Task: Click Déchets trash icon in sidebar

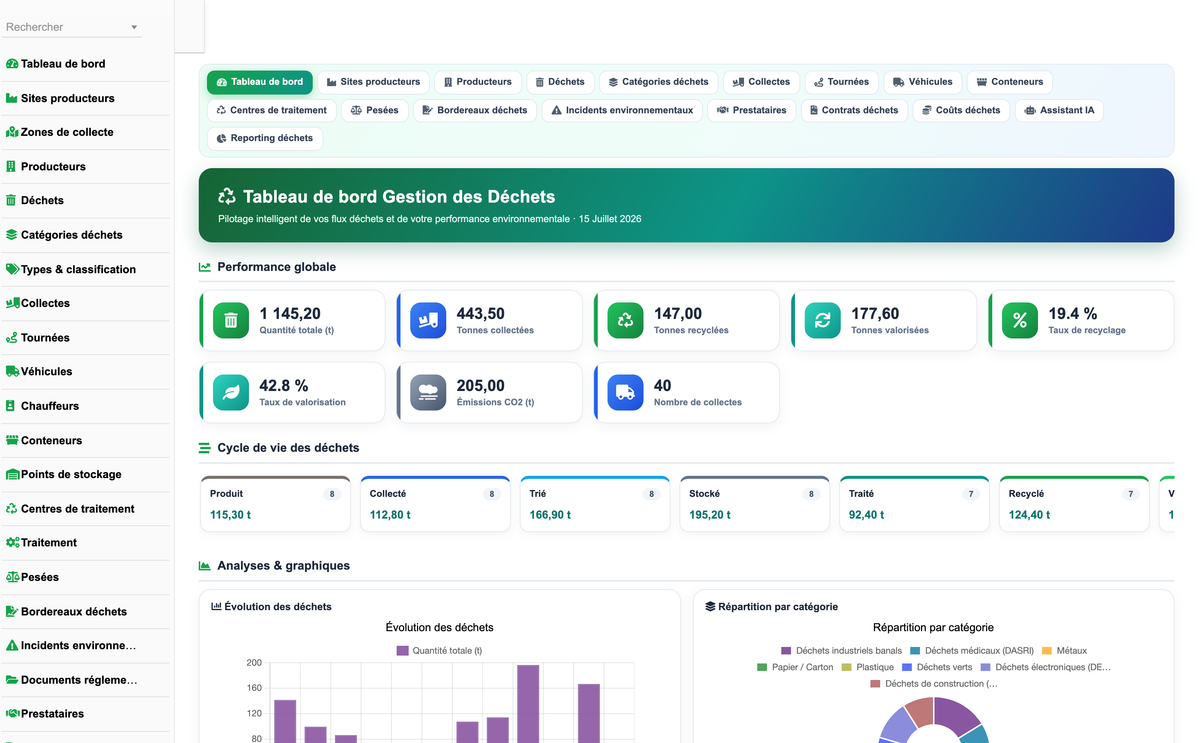Action: coord(11,200)
